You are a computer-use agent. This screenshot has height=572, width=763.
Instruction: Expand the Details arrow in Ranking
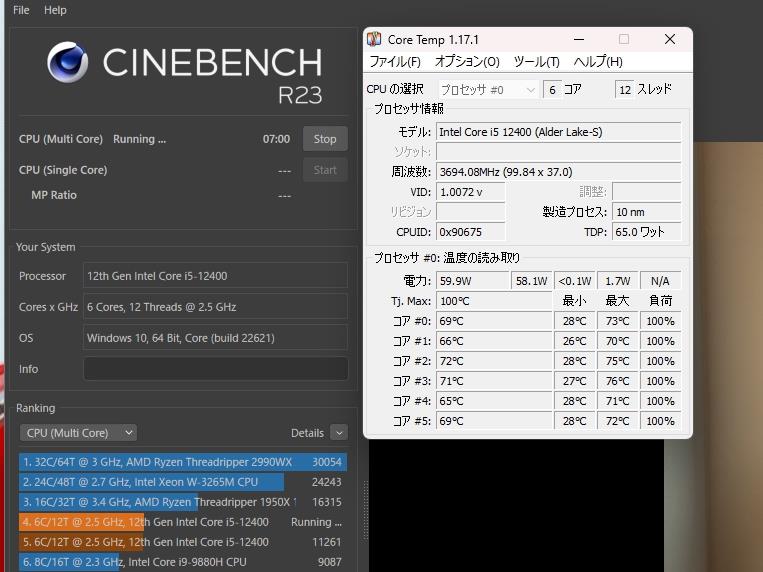[339, 432]
